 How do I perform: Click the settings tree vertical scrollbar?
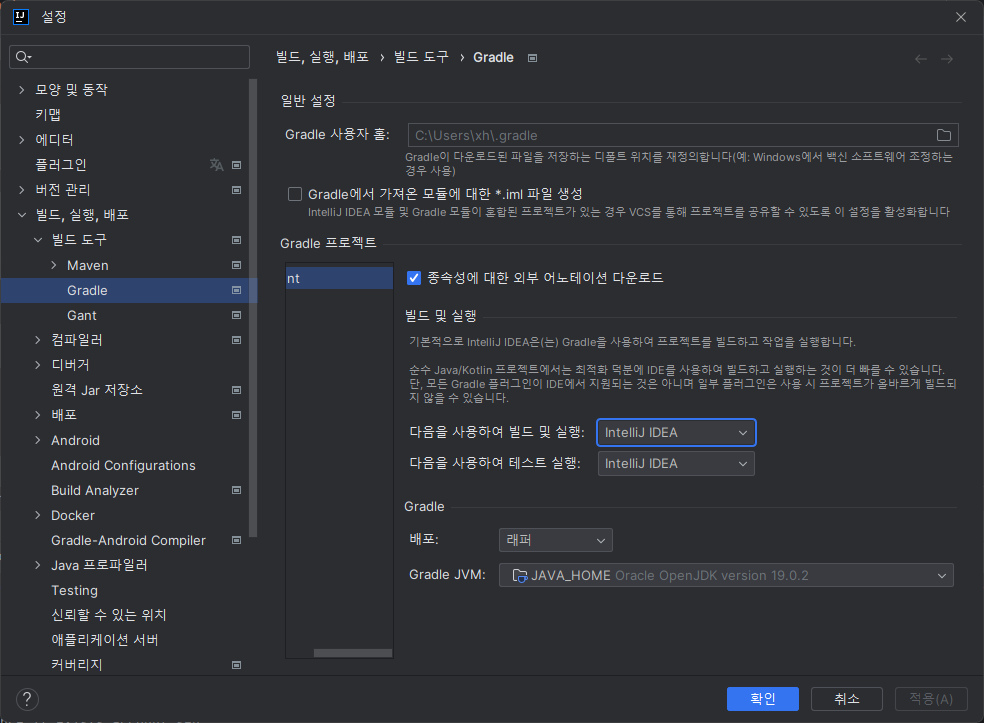(x=253, y=308)
